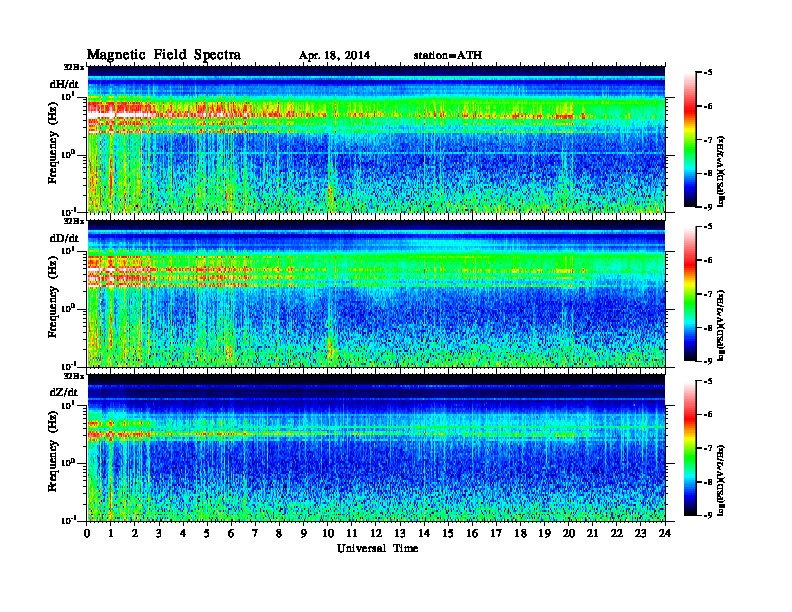The image size is (792, 612).
Task: Click hour "5" on the Universal Time axis
Action: tap(207, 533)
